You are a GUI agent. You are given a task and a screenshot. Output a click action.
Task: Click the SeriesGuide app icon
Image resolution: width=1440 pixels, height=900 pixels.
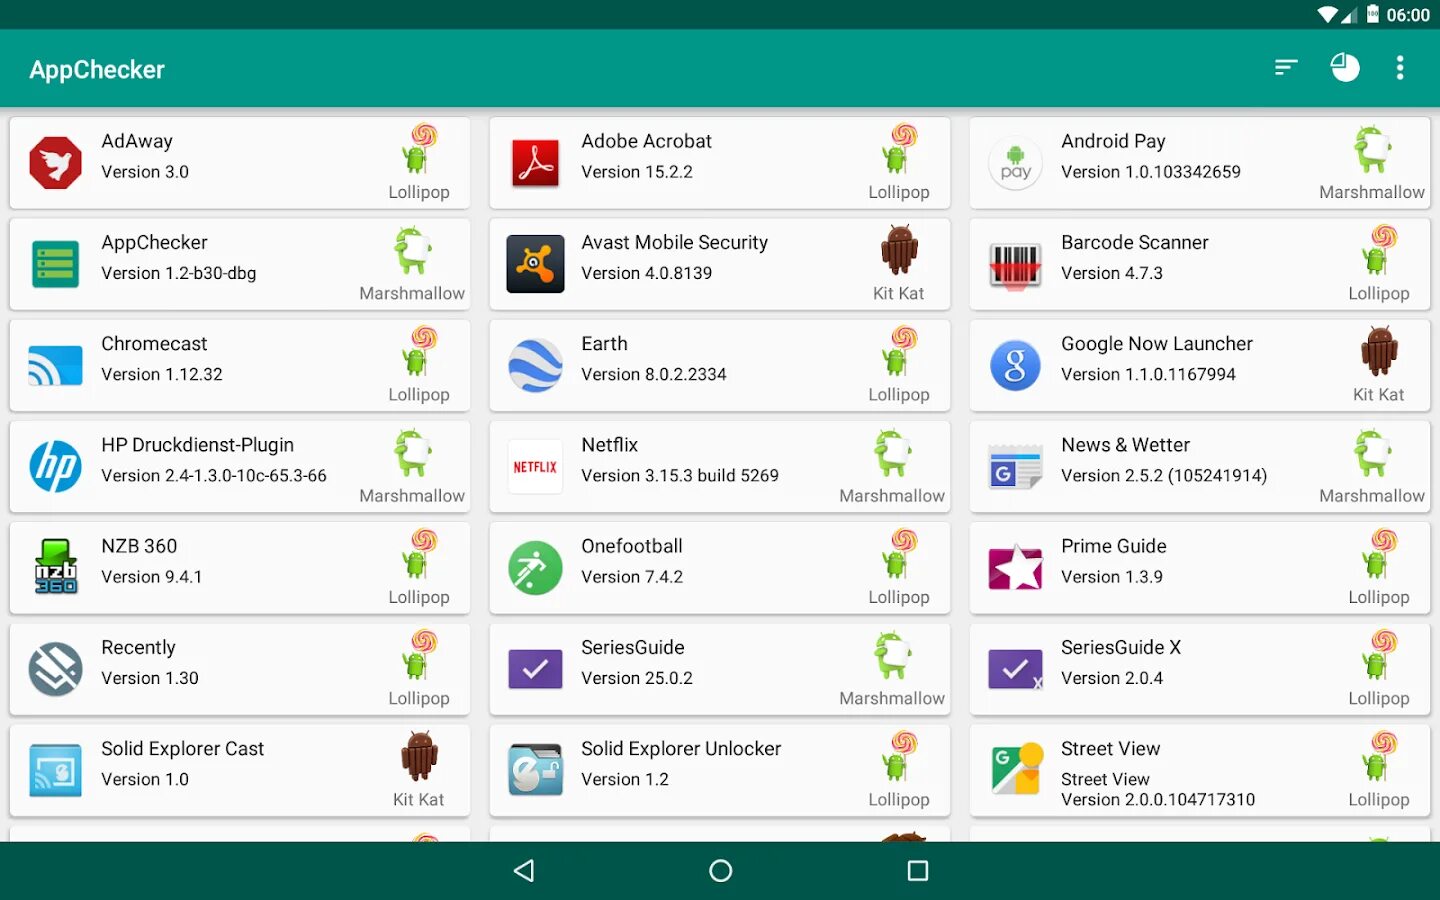point(536,669)
